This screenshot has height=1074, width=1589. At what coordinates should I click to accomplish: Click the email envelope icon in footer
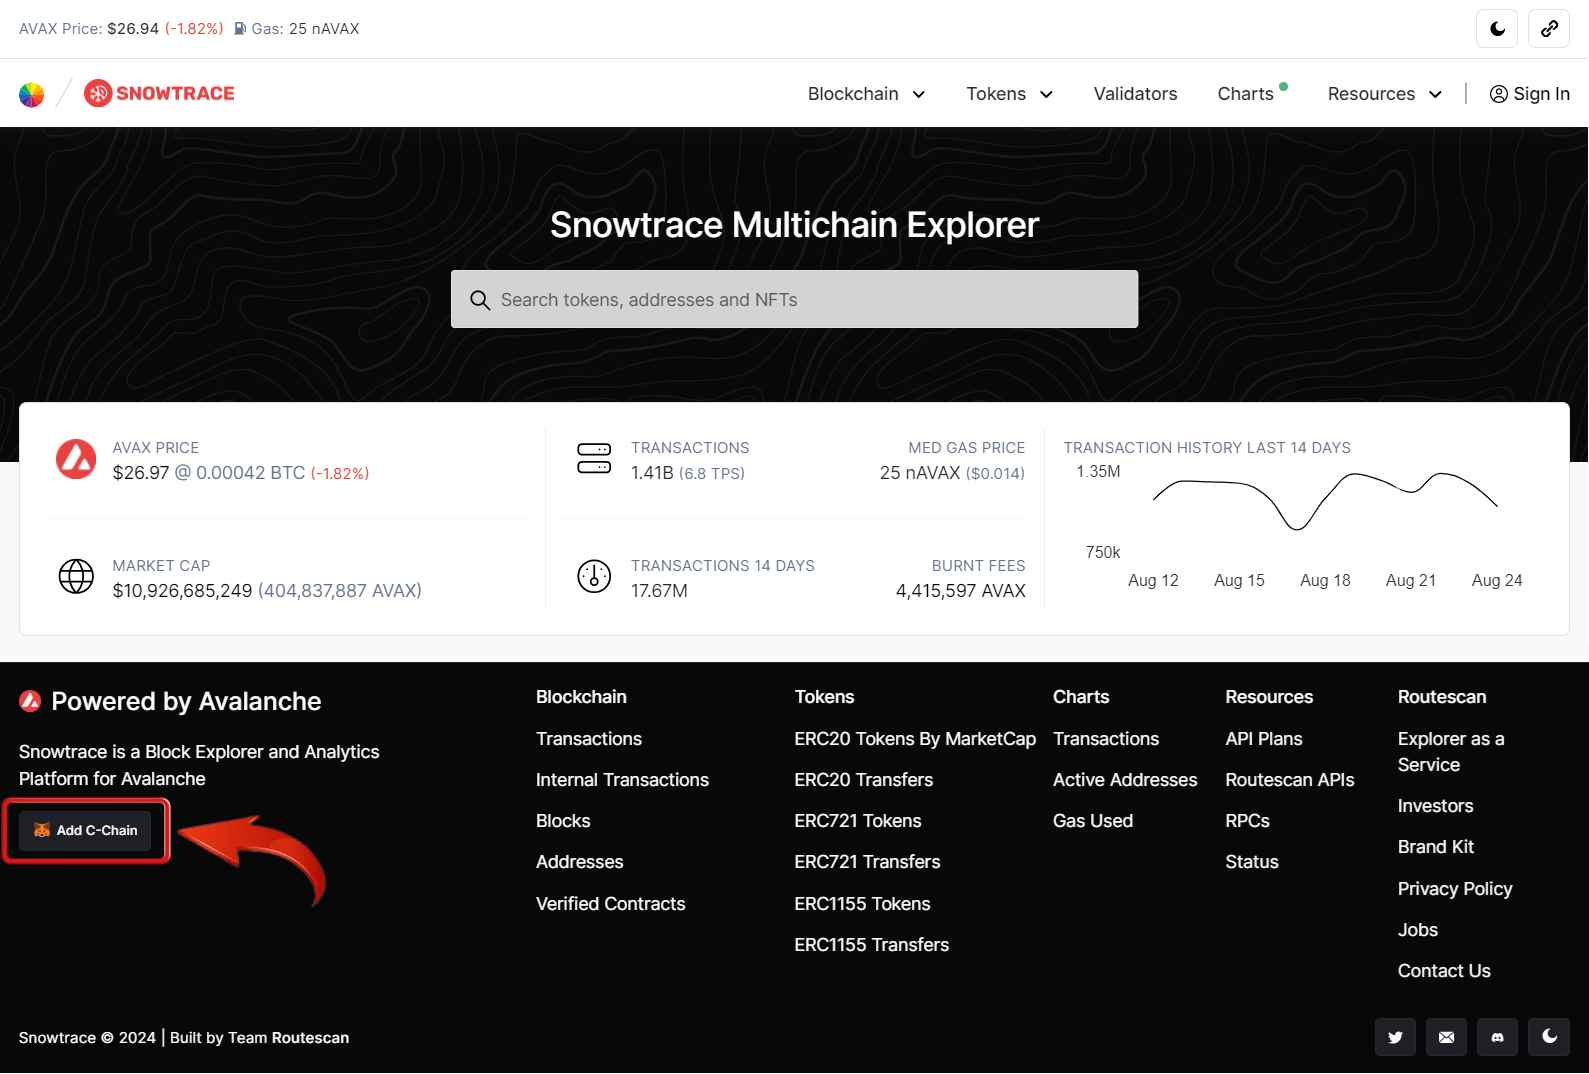1446,1037
